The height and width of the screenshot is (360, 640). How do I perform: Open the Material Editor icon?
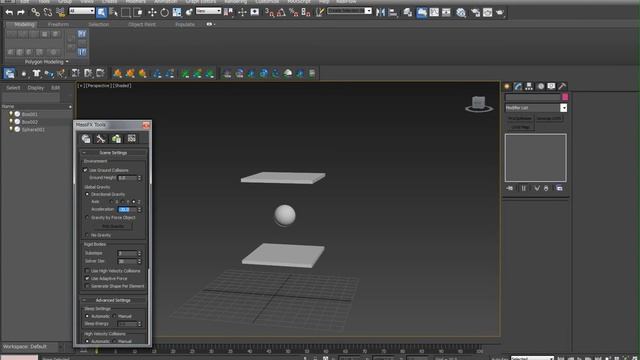[x=461, y=12]
